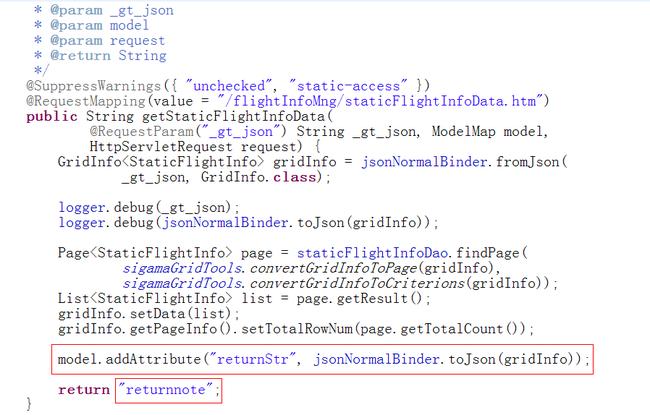Click the @param model comment
This screenshot has width=650, height=415.
pyautogui.click(x=99, y=25)
